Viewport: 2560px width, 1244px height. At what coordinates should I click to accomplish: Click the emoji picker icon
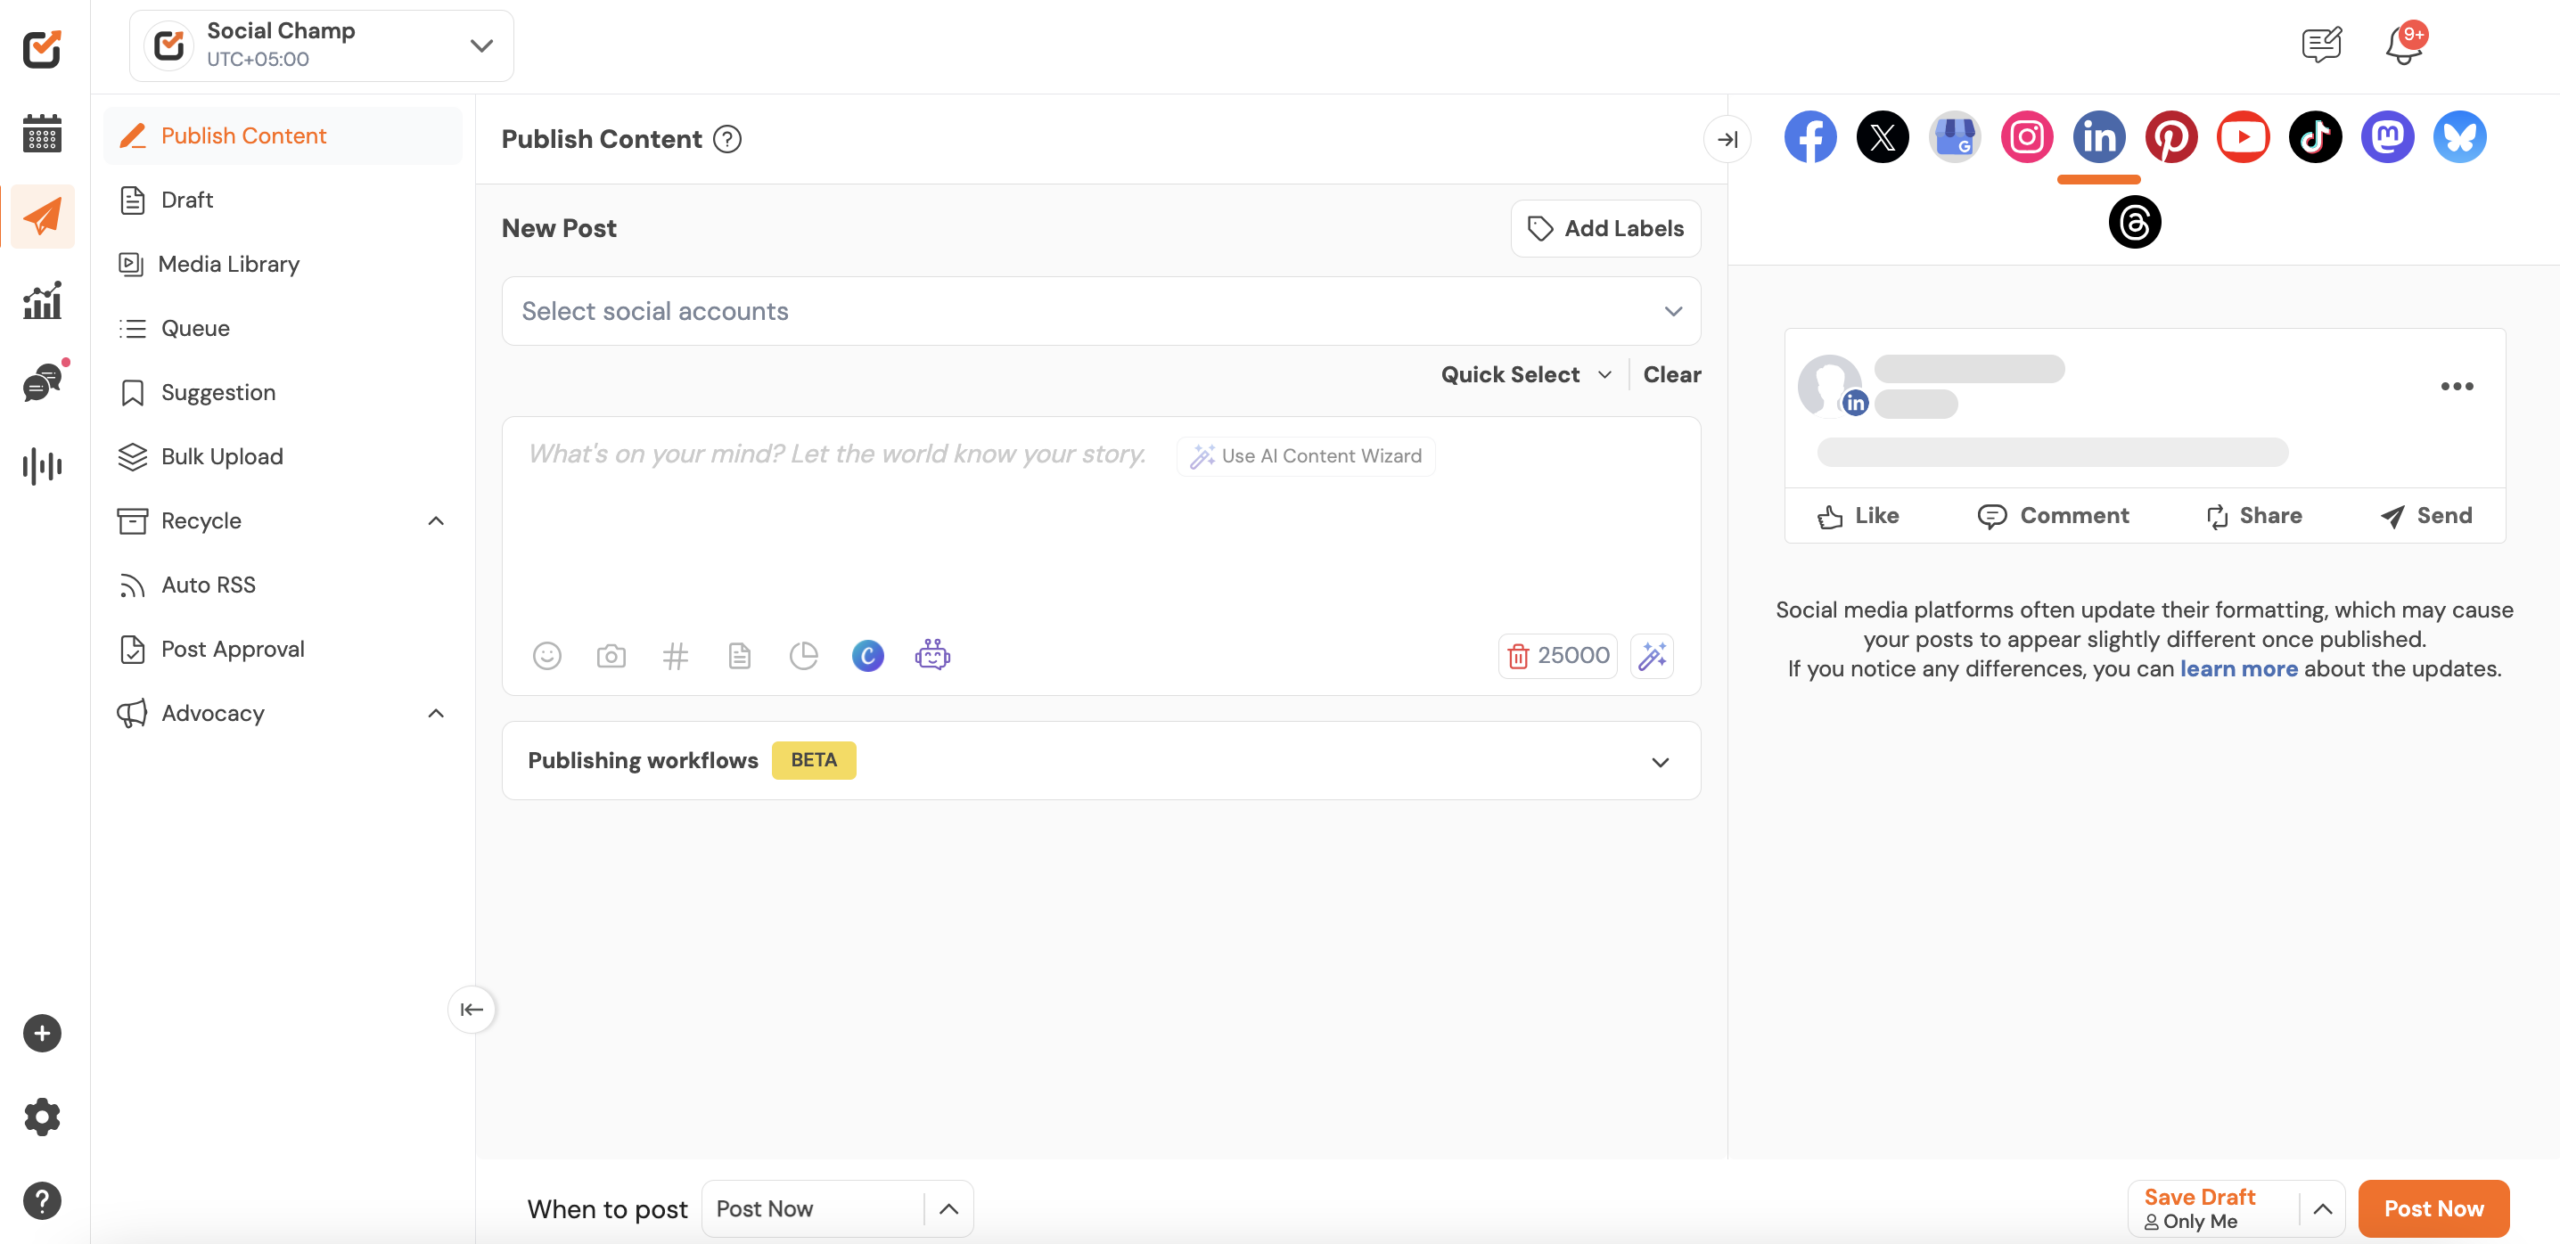pos(547,656)
